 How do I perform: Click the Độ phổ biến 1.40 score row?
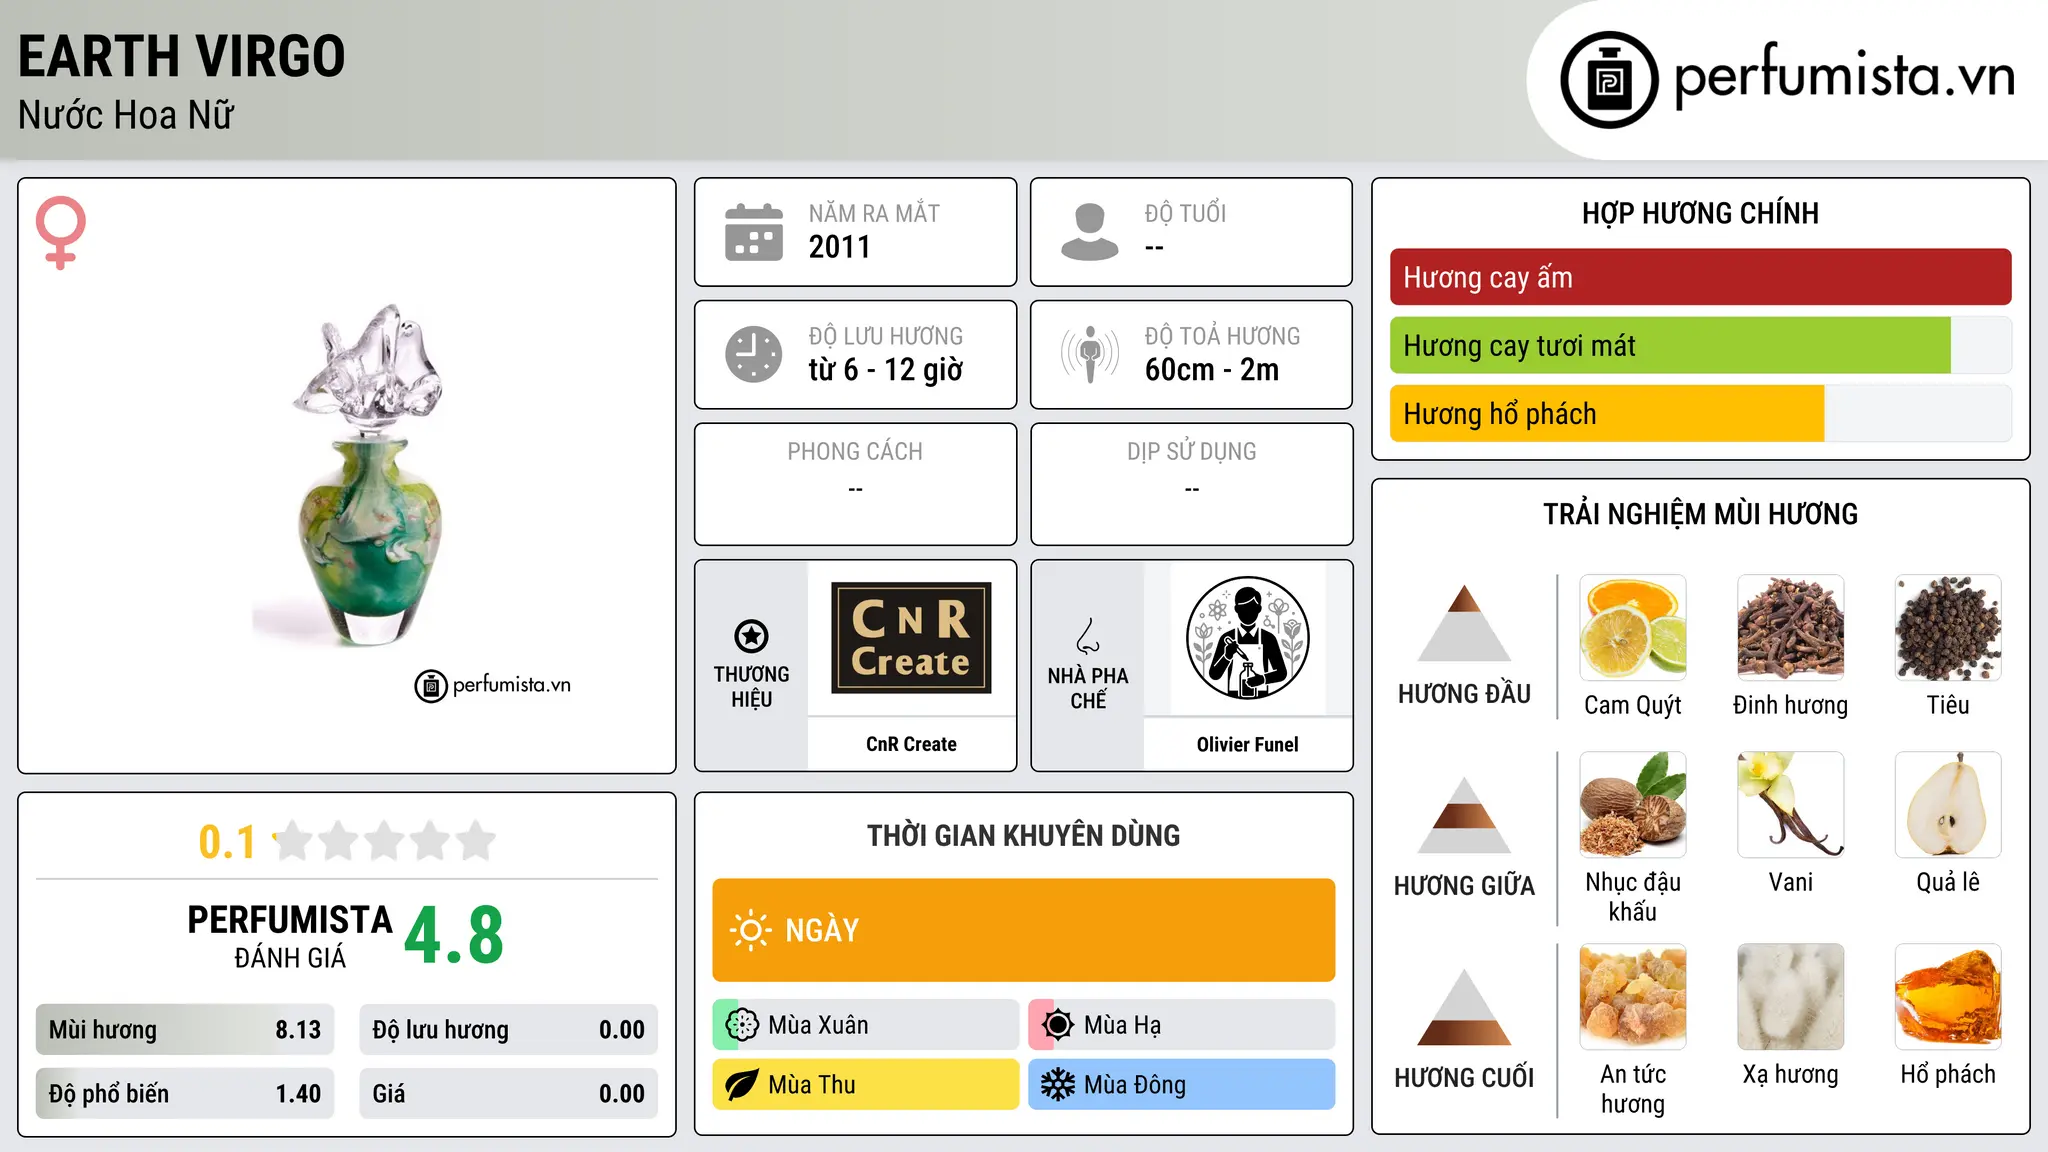[185, 1094]
